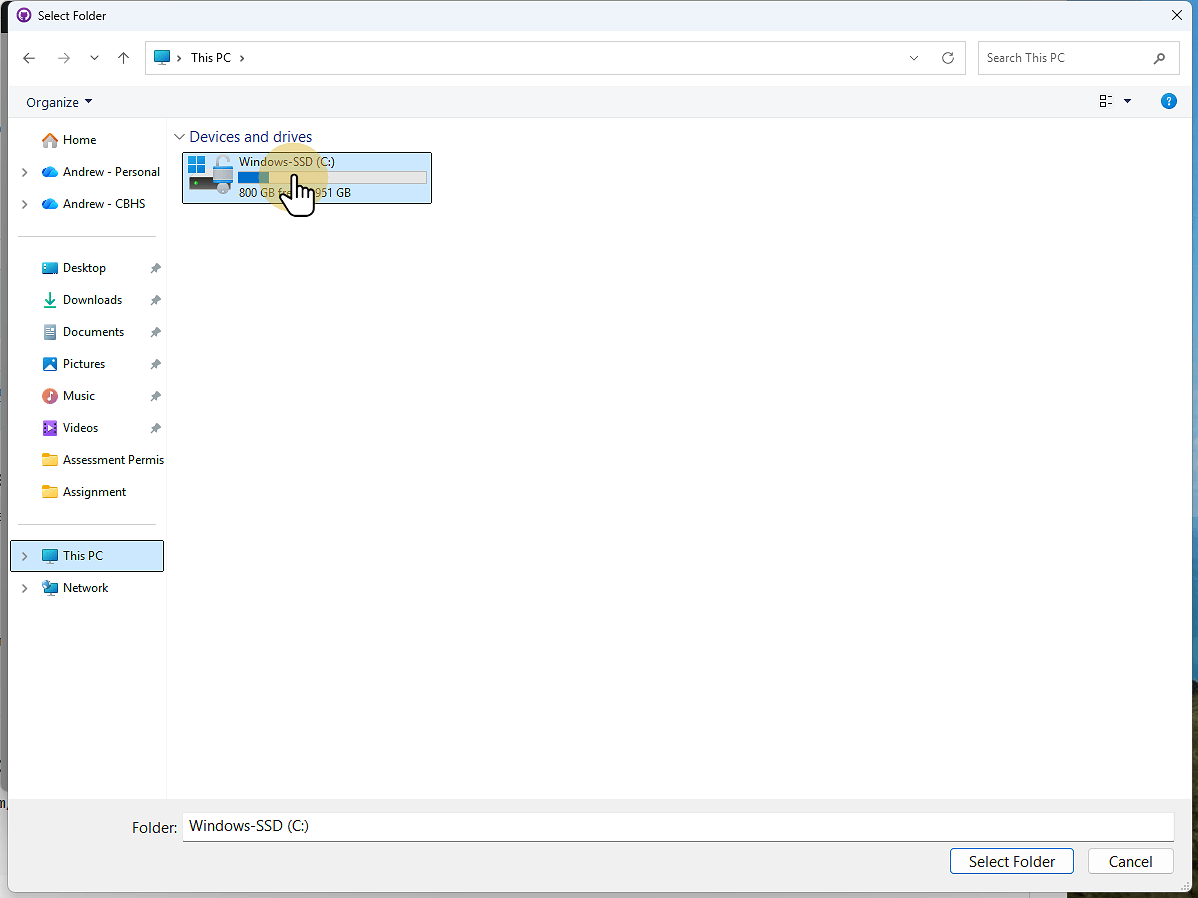The width and height of the screenshot is (1198, 898).
Task: Unpin Desktop using its pin icon
Action: tap(155, 268)
